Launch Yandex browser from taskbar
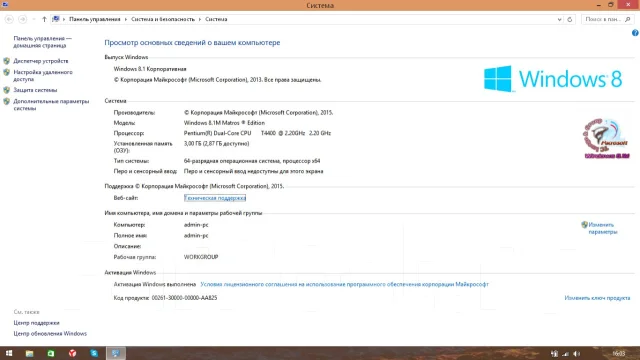This screenshot has width=640, height=360. (72, 353)
